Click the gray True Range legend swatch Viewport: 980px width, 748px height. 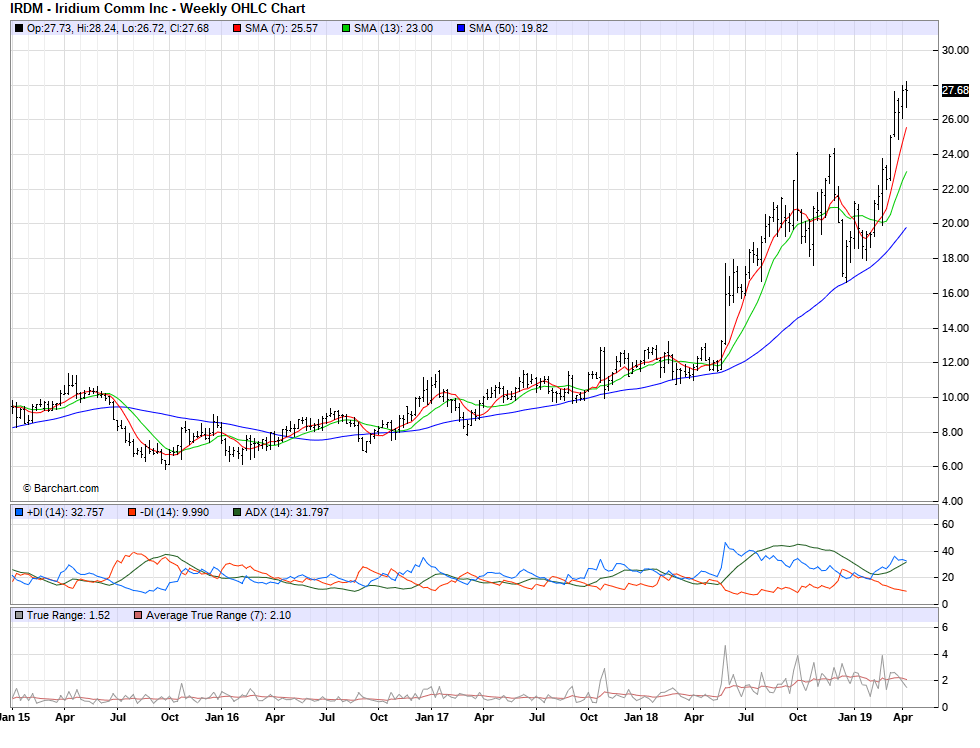(19, 616)
